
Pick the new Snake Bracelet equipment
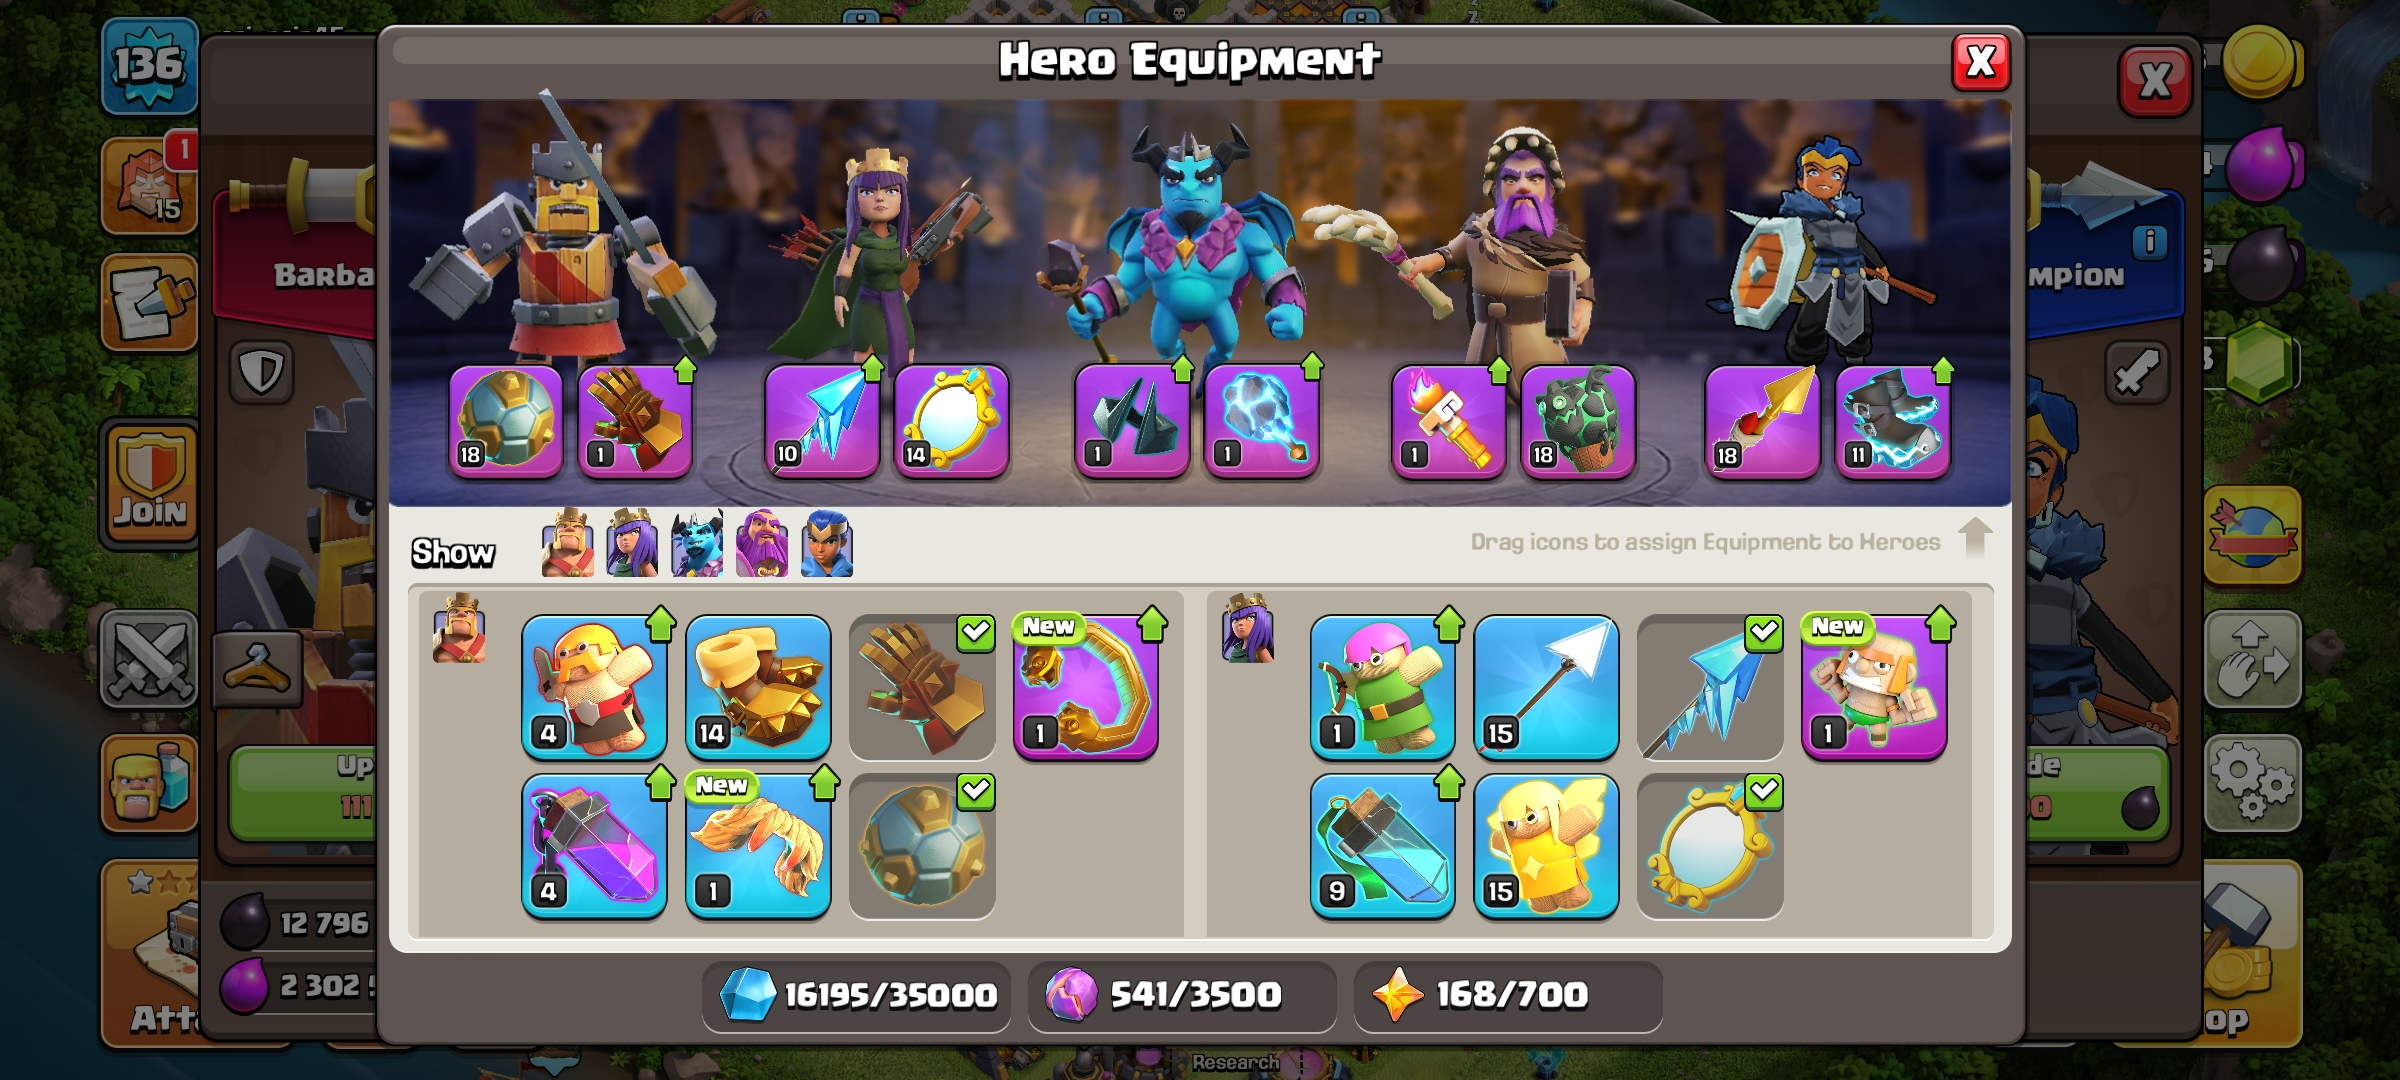[x=1086, y=687]
